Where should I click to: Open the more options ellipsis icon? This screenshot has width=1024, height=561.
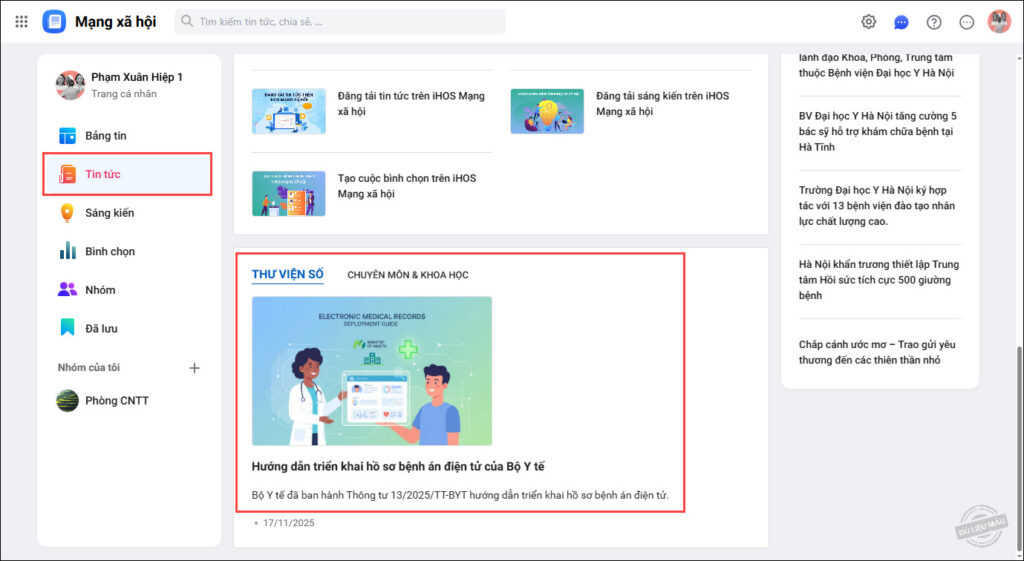967,22
